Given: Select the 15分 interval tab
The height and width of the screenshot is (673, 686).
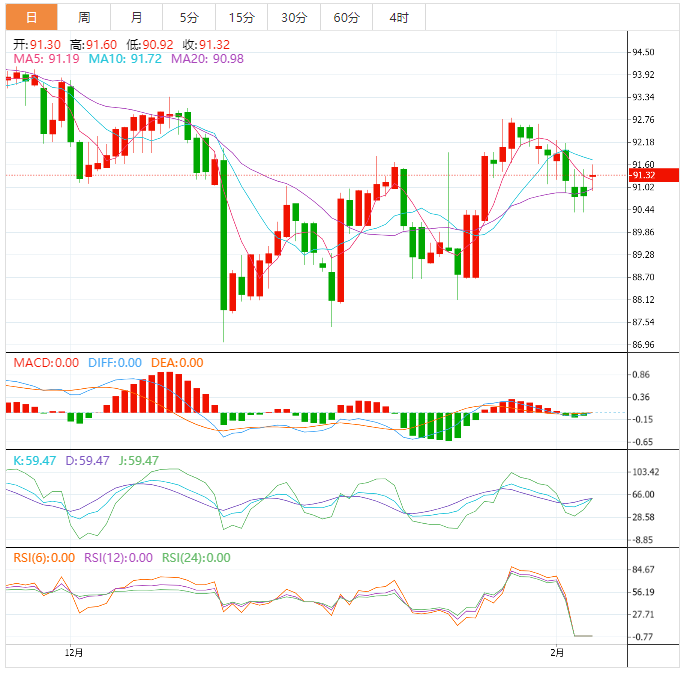Looking at the screenshot, I should click(241, 17).
